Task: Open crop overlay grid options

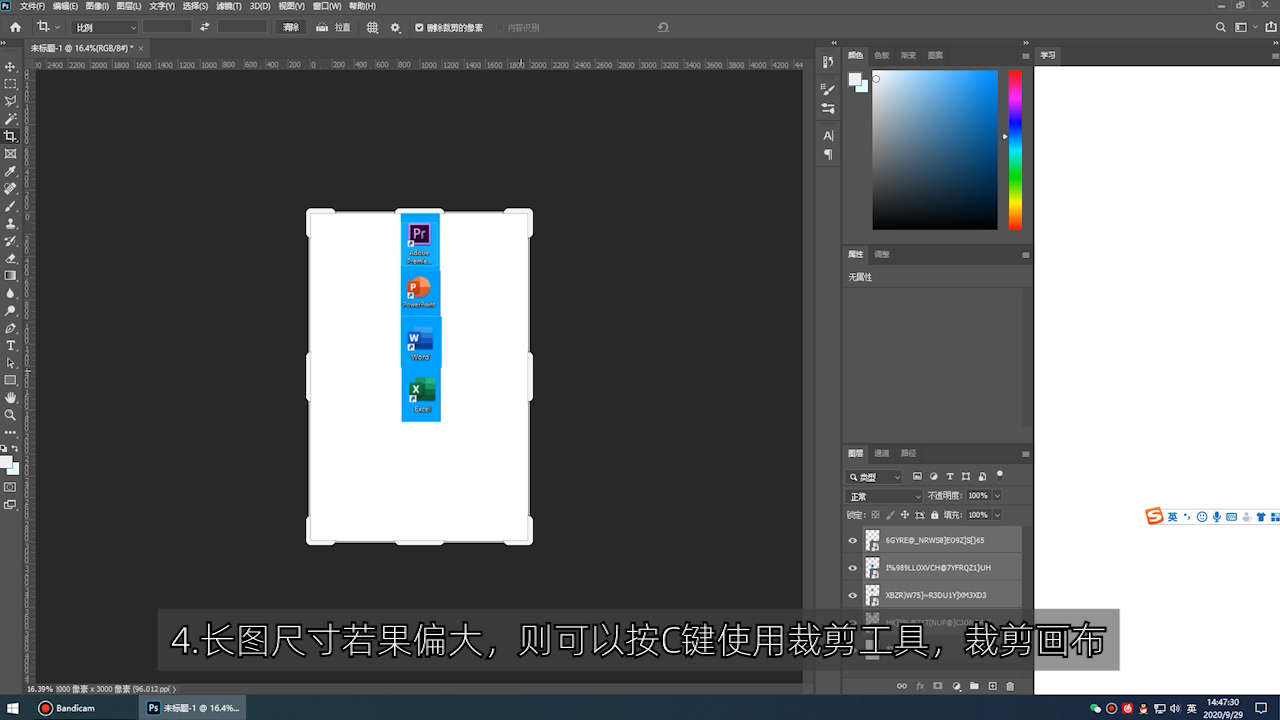Action: [372, 27]
